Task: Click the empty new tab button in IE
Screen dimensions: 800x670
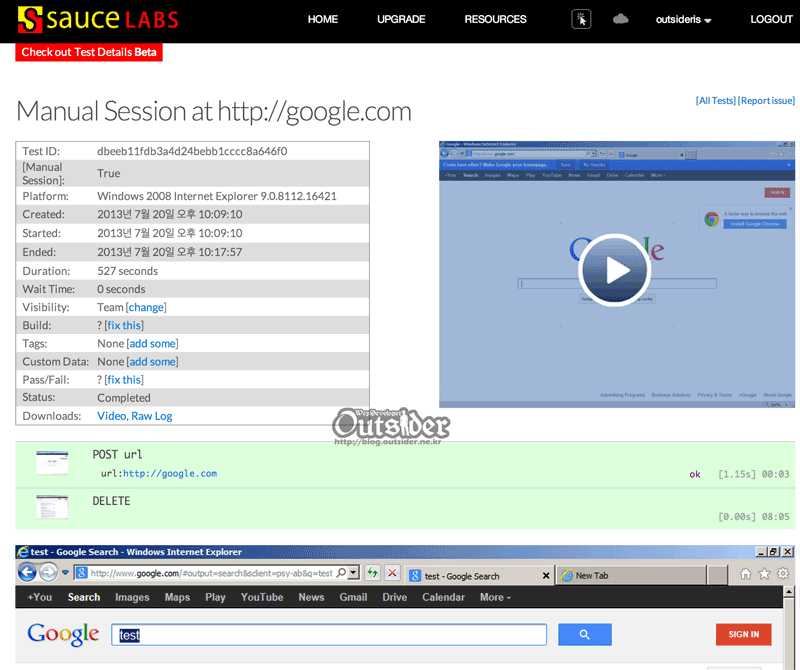Action: [x=718, y=576]
